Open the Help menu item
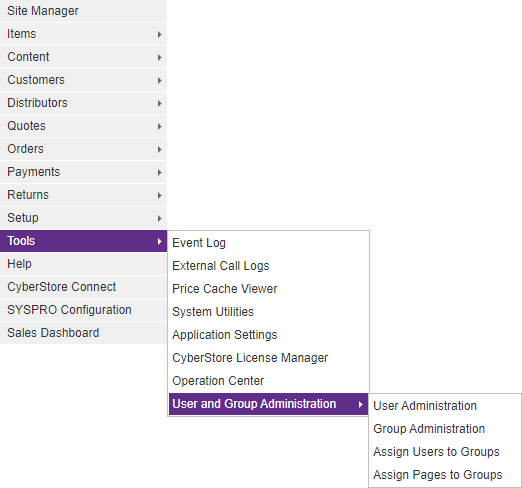This screenshot has width=522, height=488. [x=83, y=264]
